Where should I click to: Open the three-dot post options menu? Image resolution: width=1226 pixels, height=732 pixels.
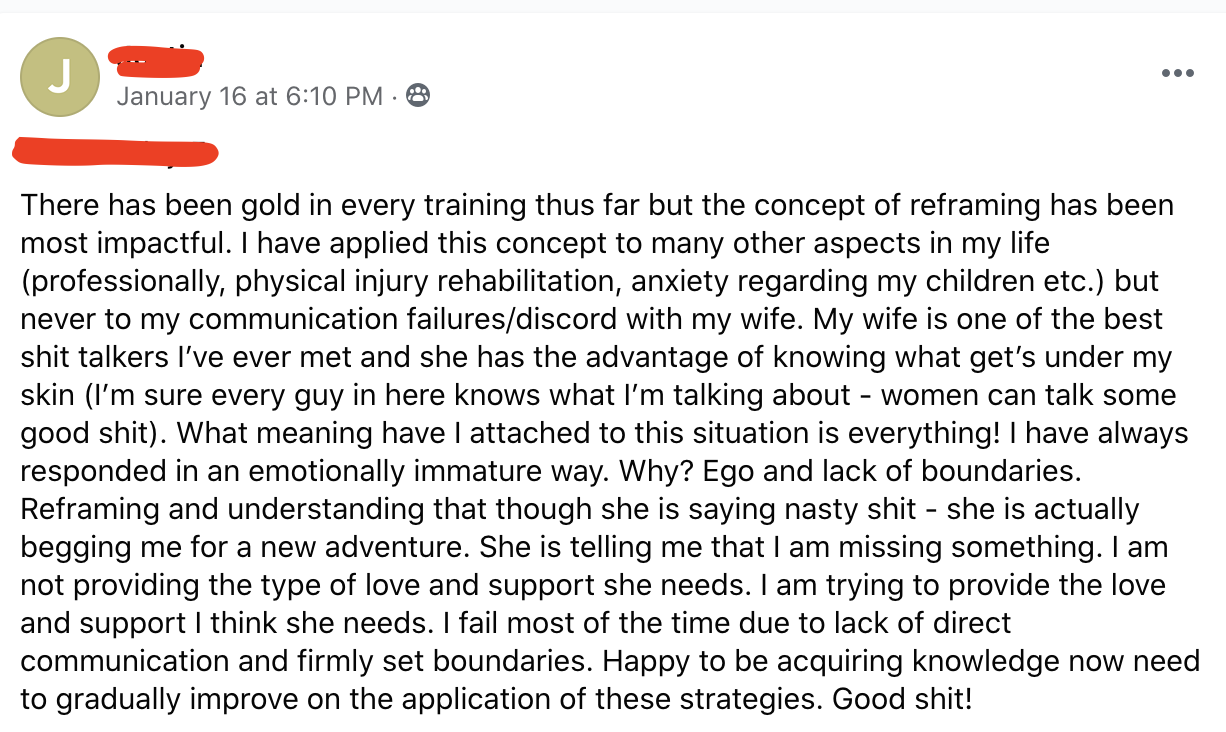point(1177,73)
